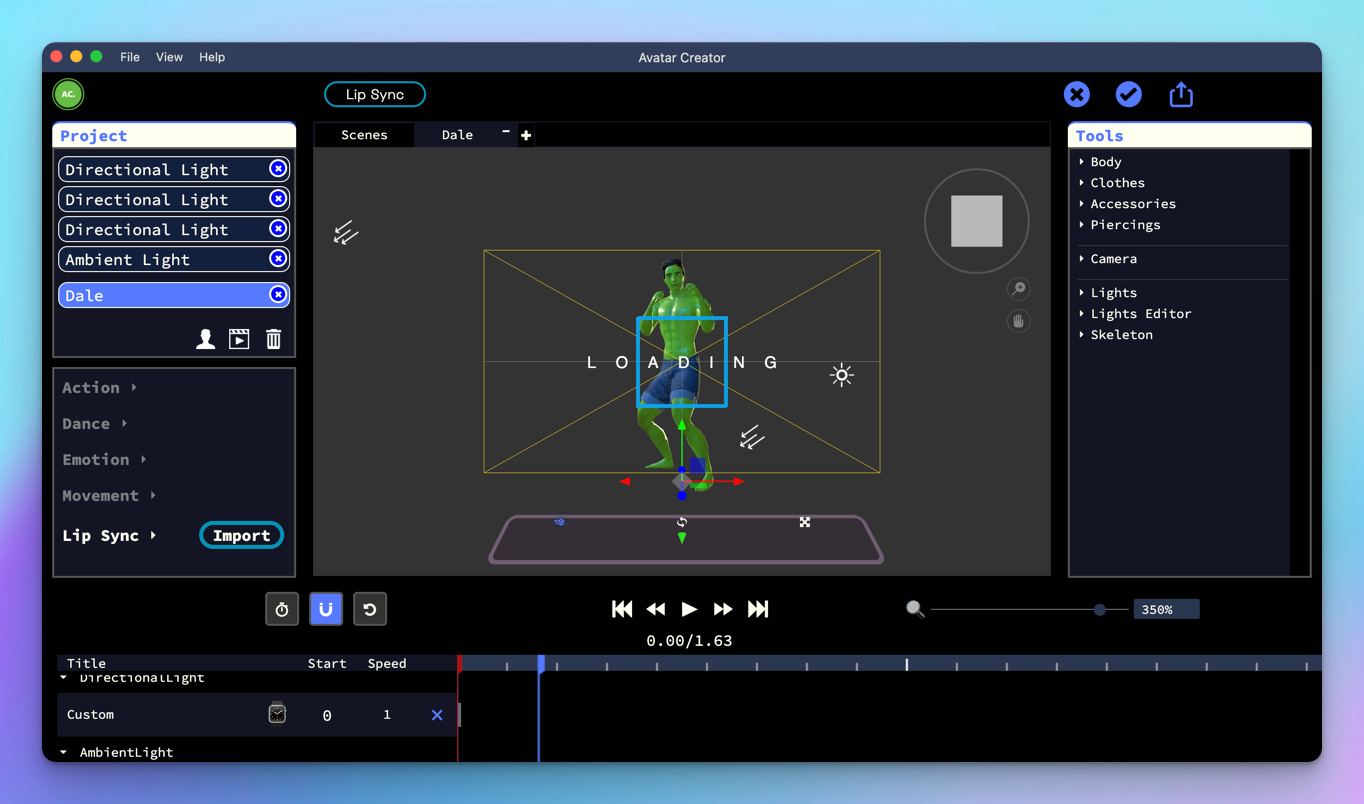The height and width of the screenshot is (804, 1364).
Task: Expand the Lights Editor section
Action: coord(1135,313)
